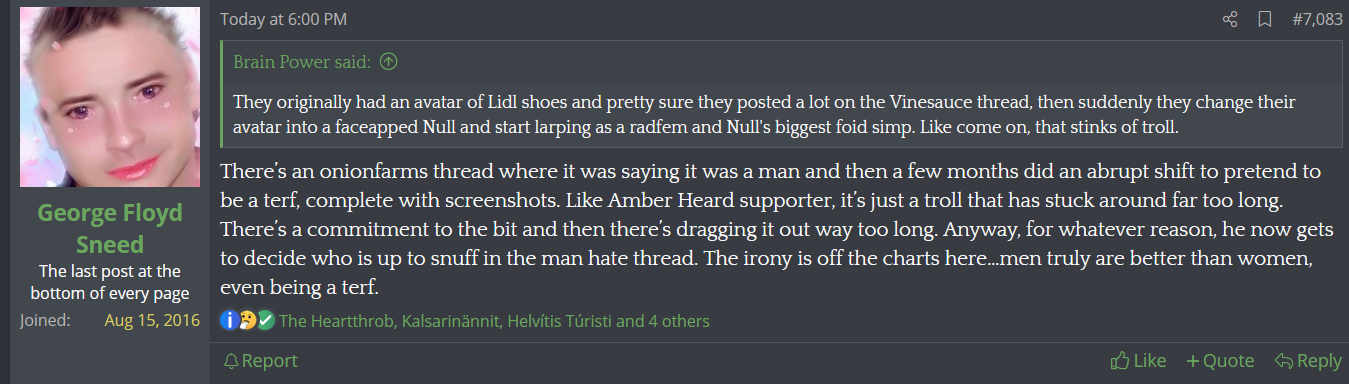Click the Brain Power said quote header
The image size is (1349, 384).
pyautogui.click(x=302, y=62)
